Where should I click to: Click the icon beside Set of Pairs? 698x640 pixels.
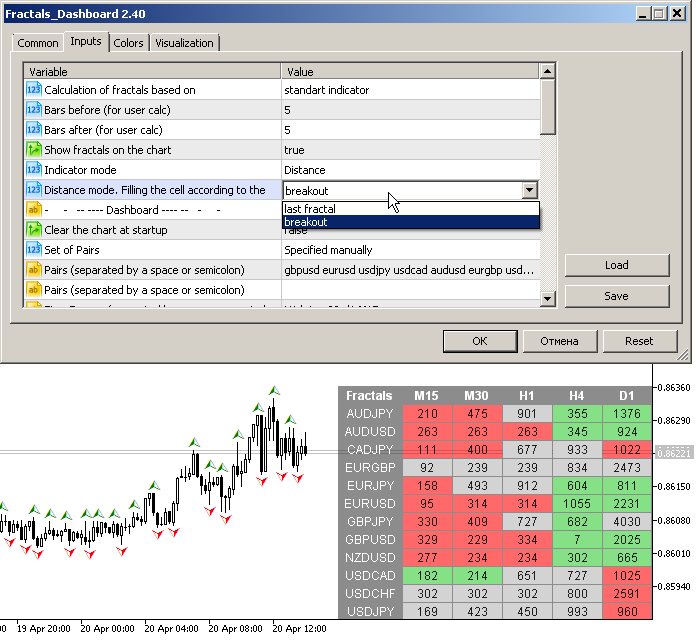click(34, 250)
